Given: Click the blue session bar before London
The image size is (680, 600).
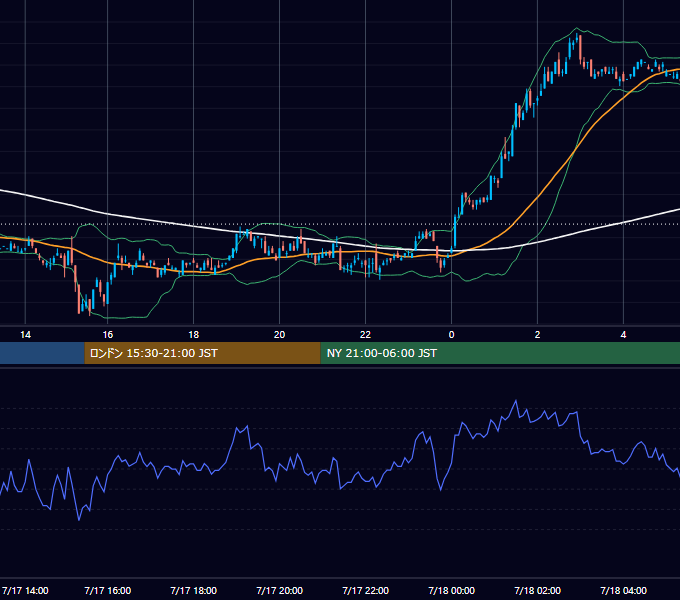Looking at the screenshot, I should [42, 353].
